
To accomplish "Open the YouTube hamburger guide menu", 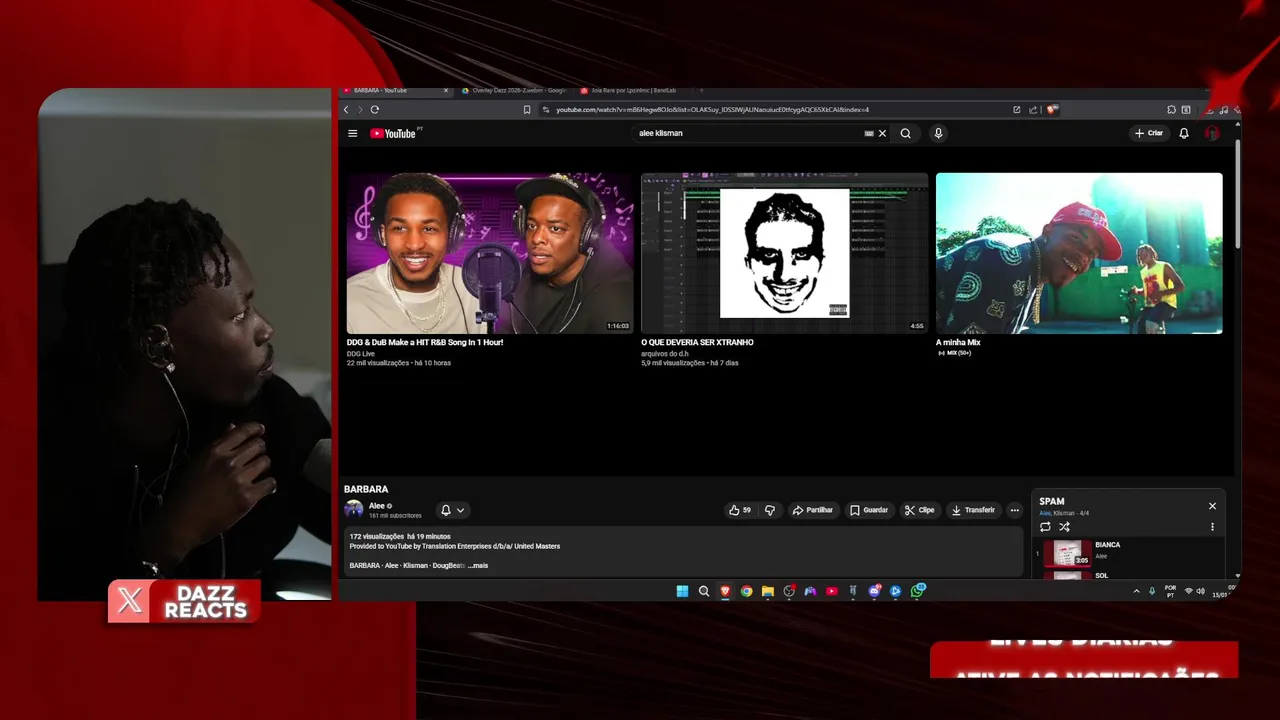I will (x=352, y=133).
